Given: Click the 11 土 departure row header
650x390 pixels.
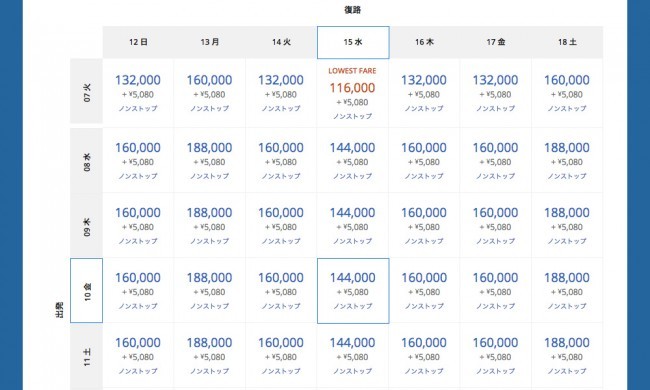Looking at the screenshot, I should pyautogui.click(x=87, y=356).
